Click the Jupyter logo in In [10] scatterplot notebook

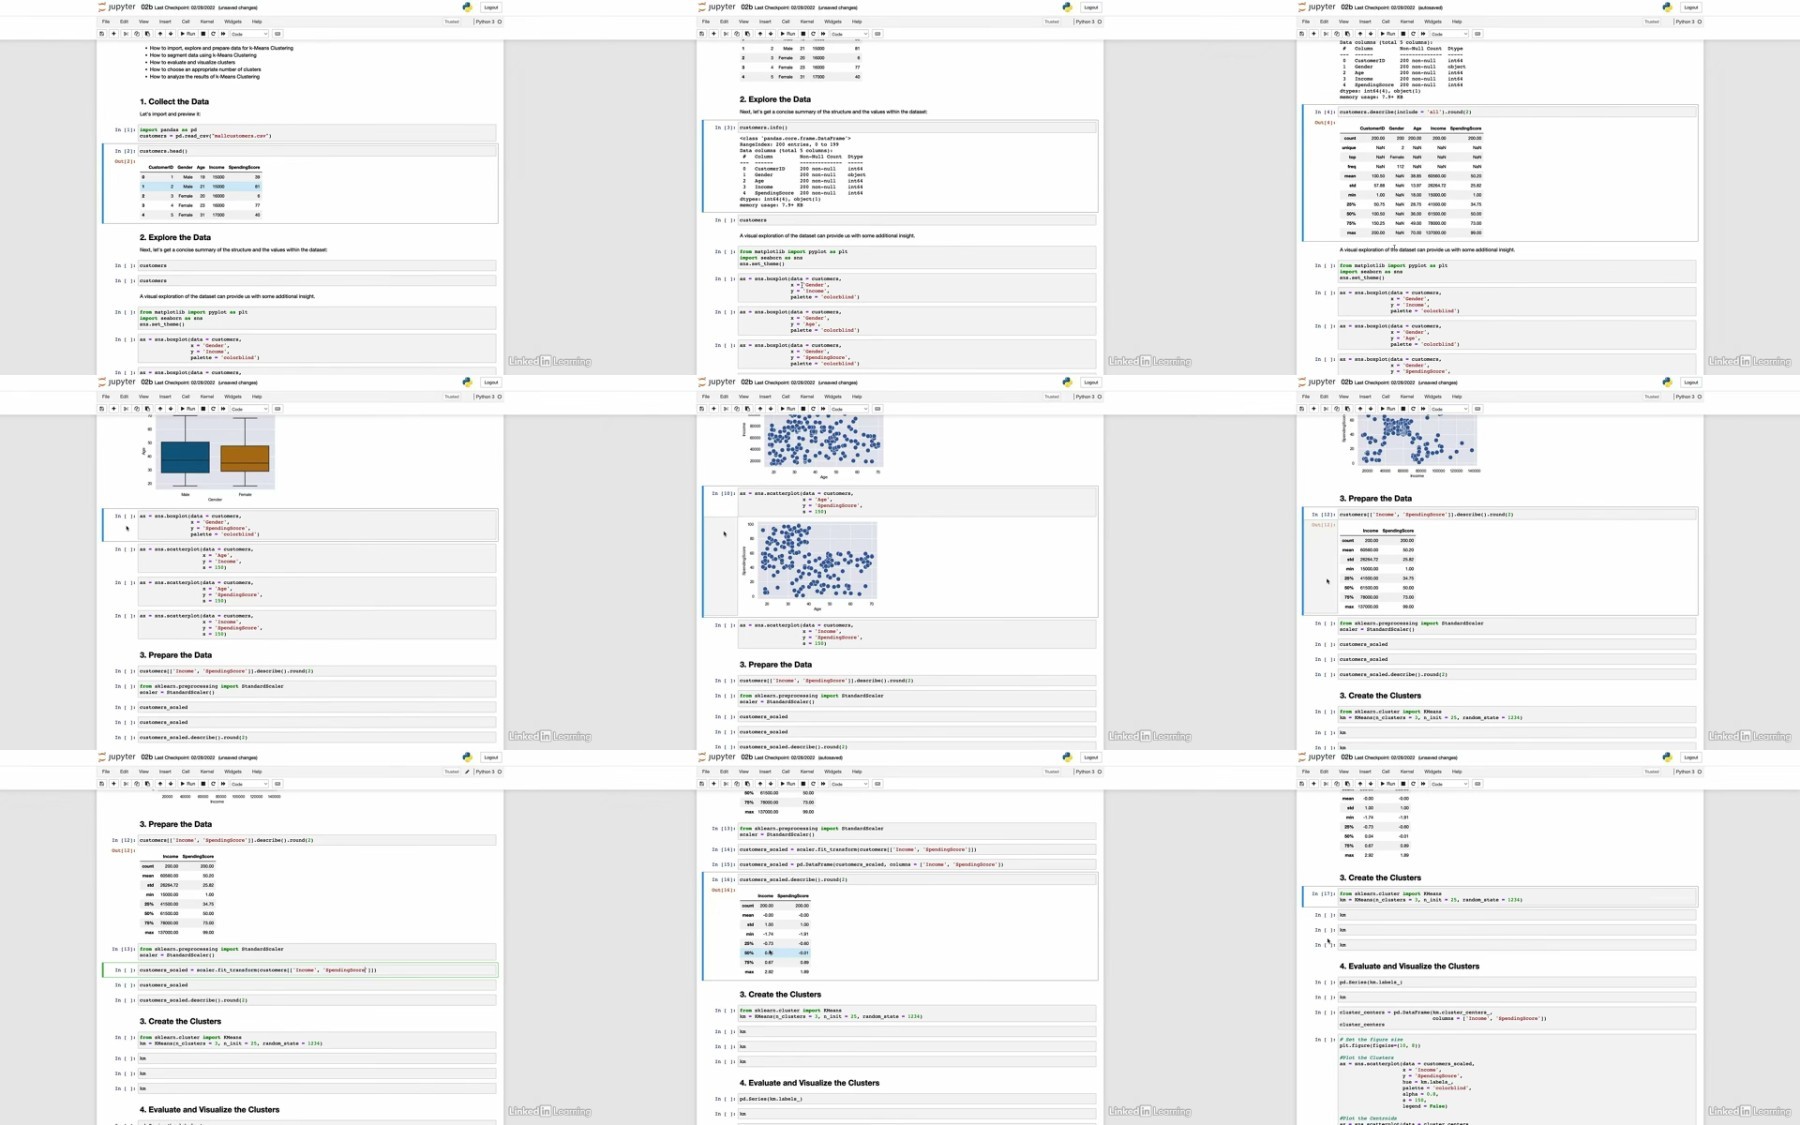(715, 382)
